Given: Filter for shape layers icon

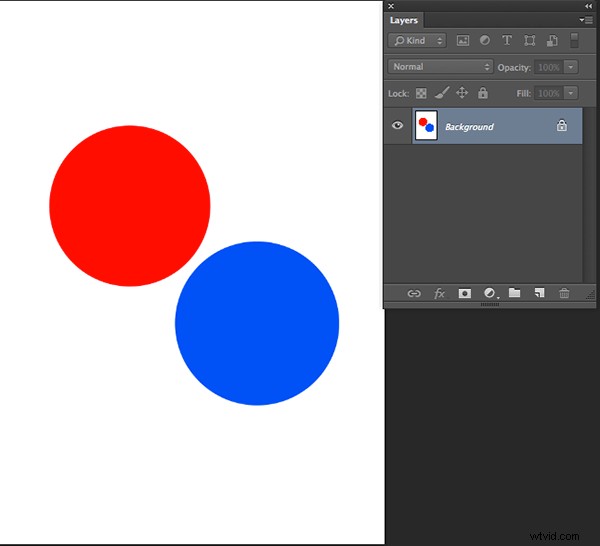Looking at the screenshot, I should pos(530,41).
